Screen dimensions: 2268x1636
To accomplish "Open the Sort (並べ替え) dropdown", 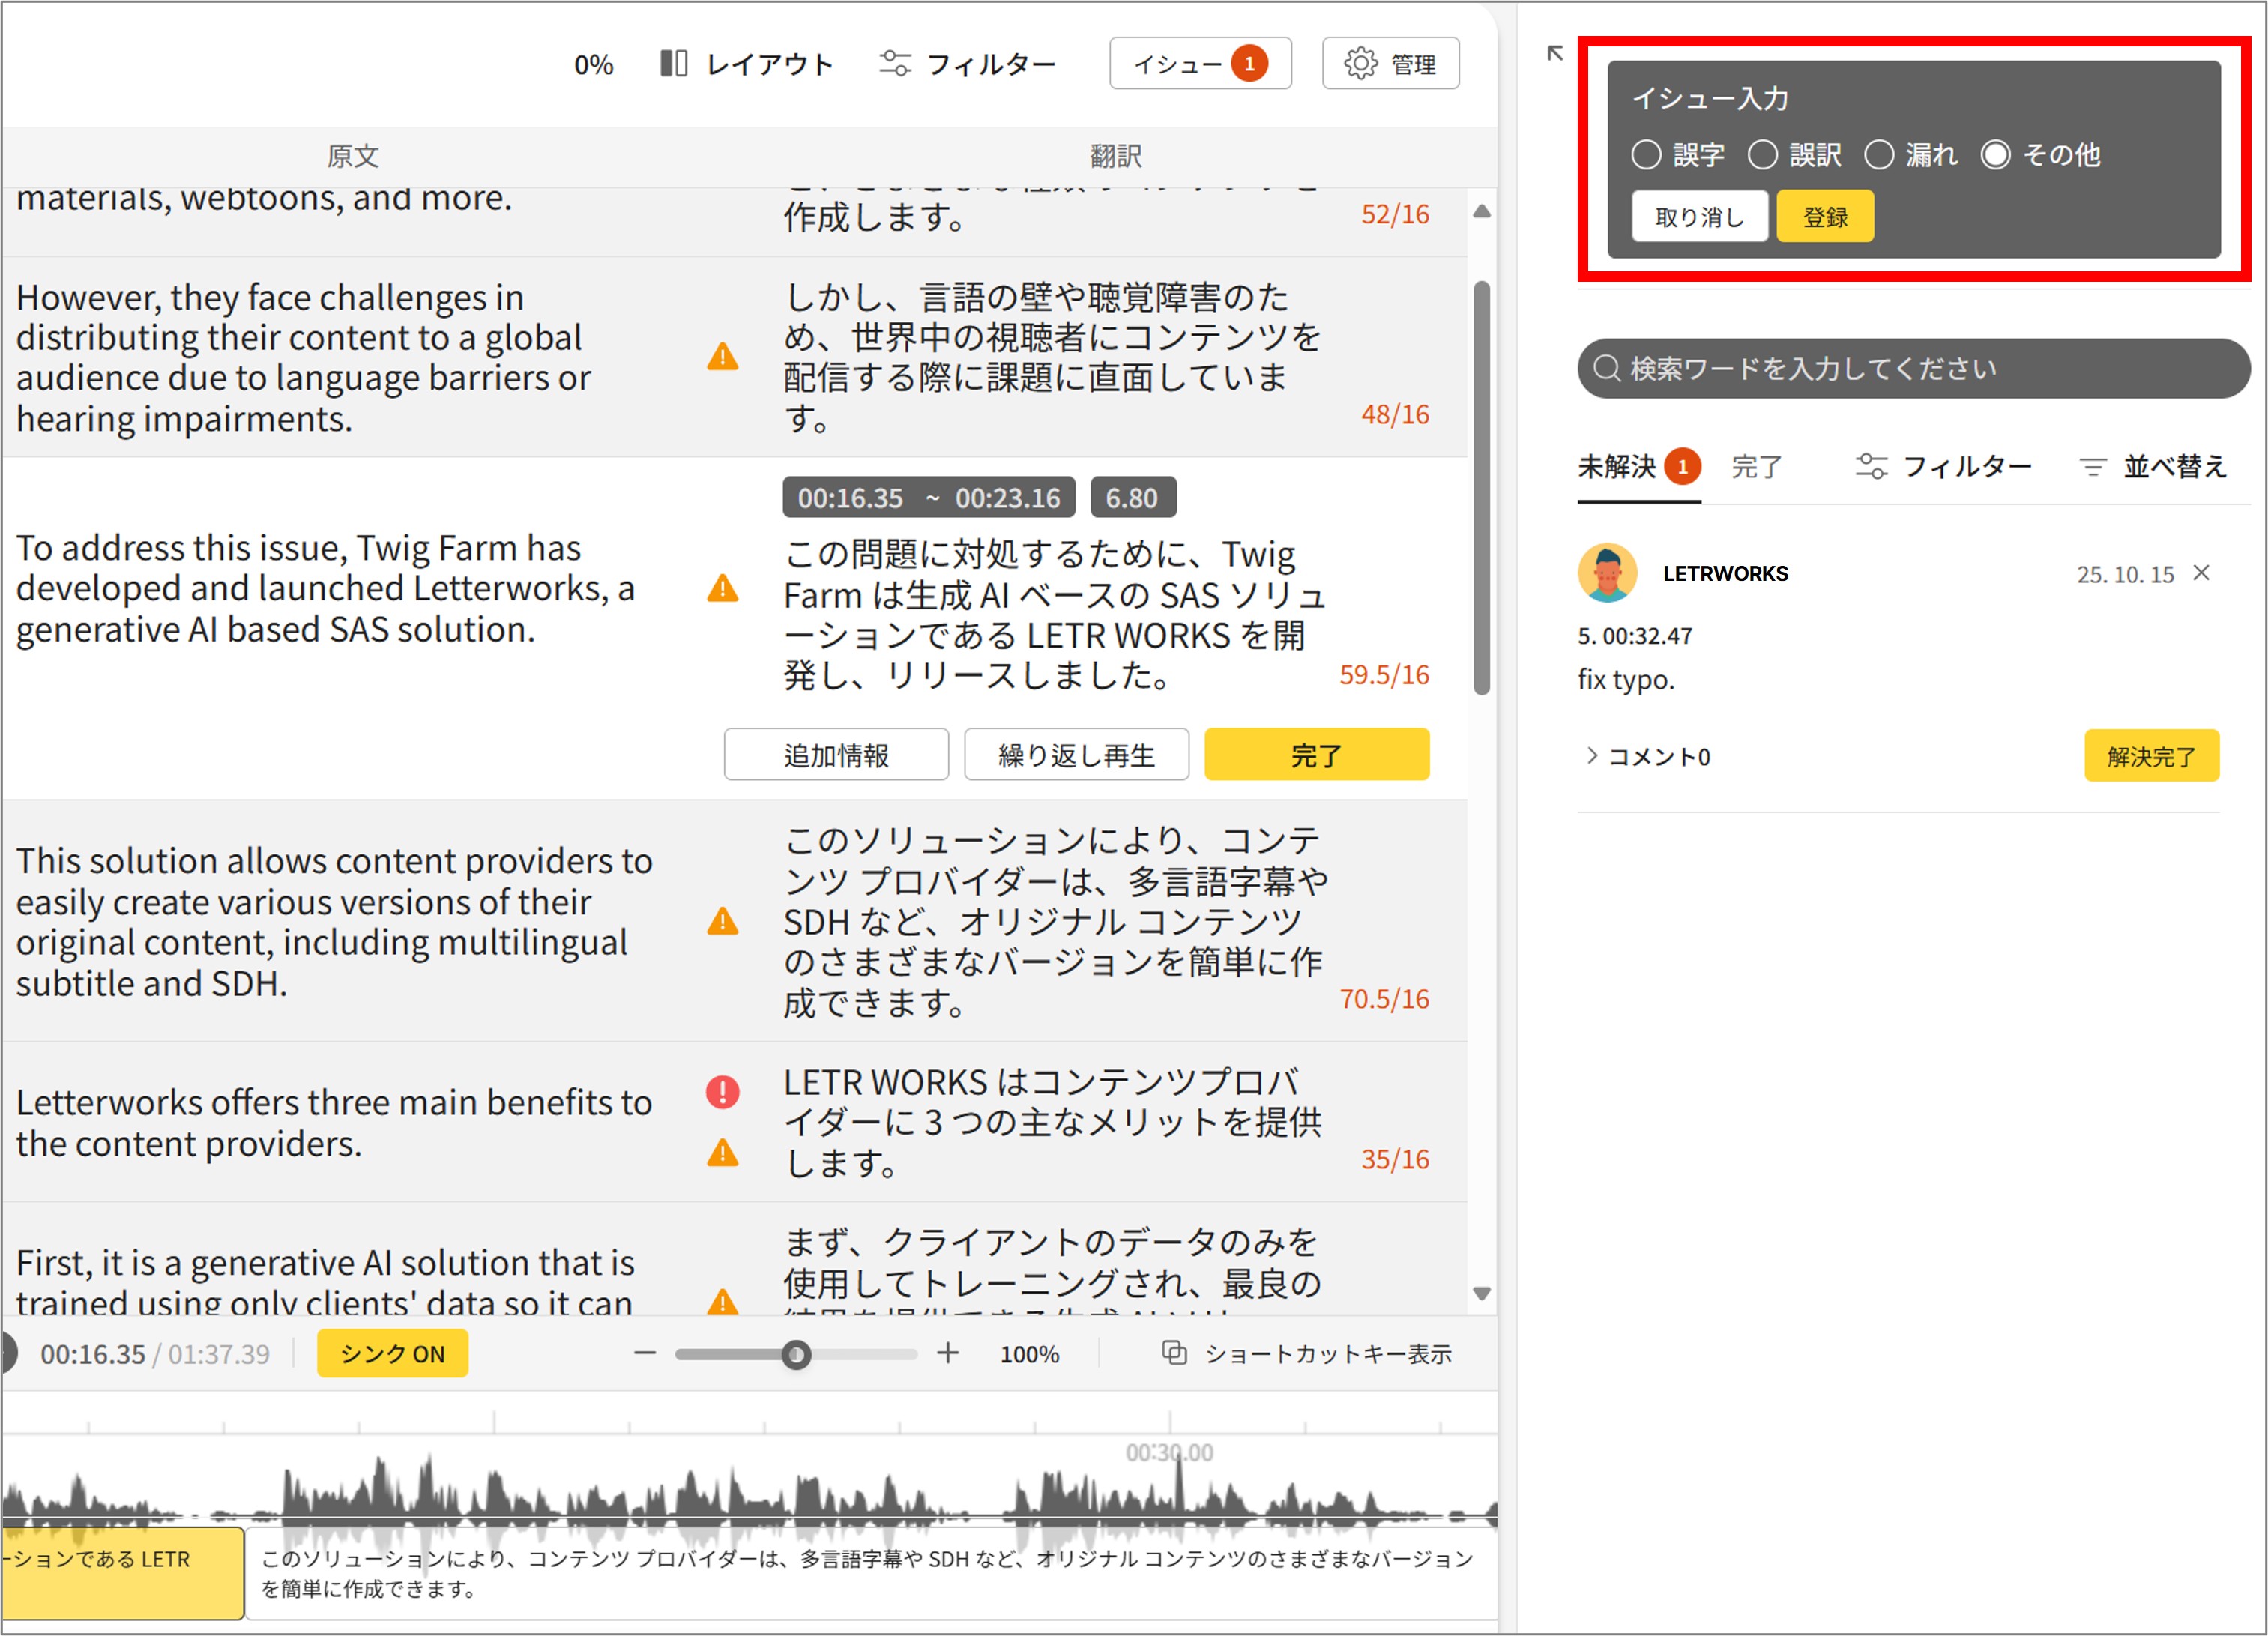I will [x=2153, y=467].
